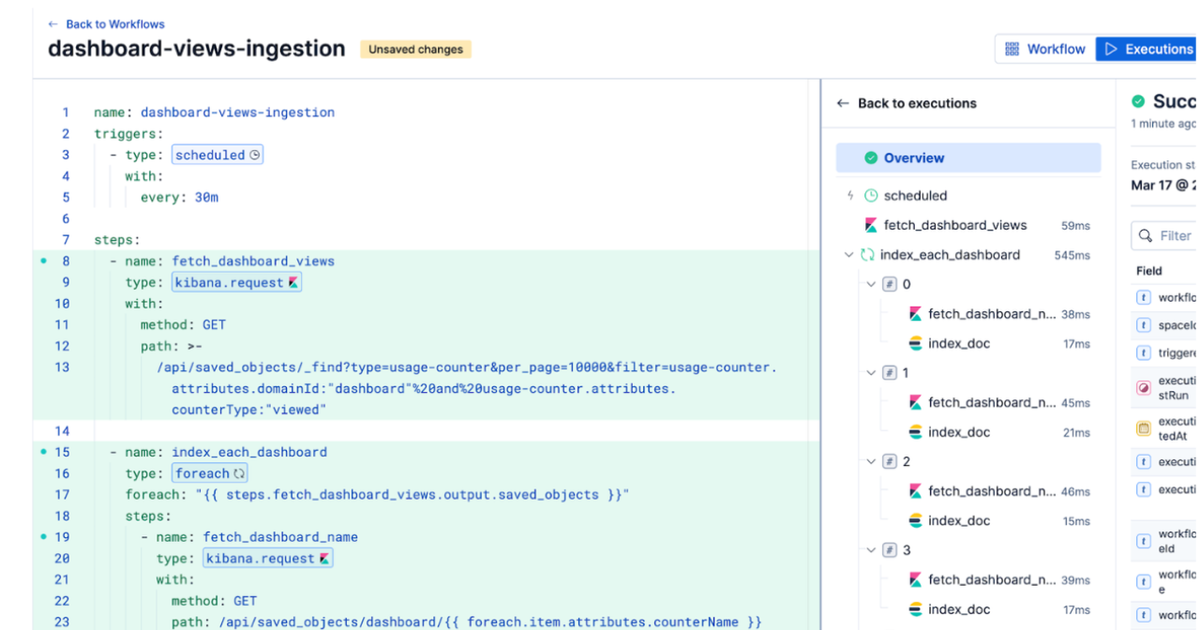This screenshot has height=630, width=1200.
Task: Click the clock icon next to scheduled step in execution list
Action: point(871,196)
